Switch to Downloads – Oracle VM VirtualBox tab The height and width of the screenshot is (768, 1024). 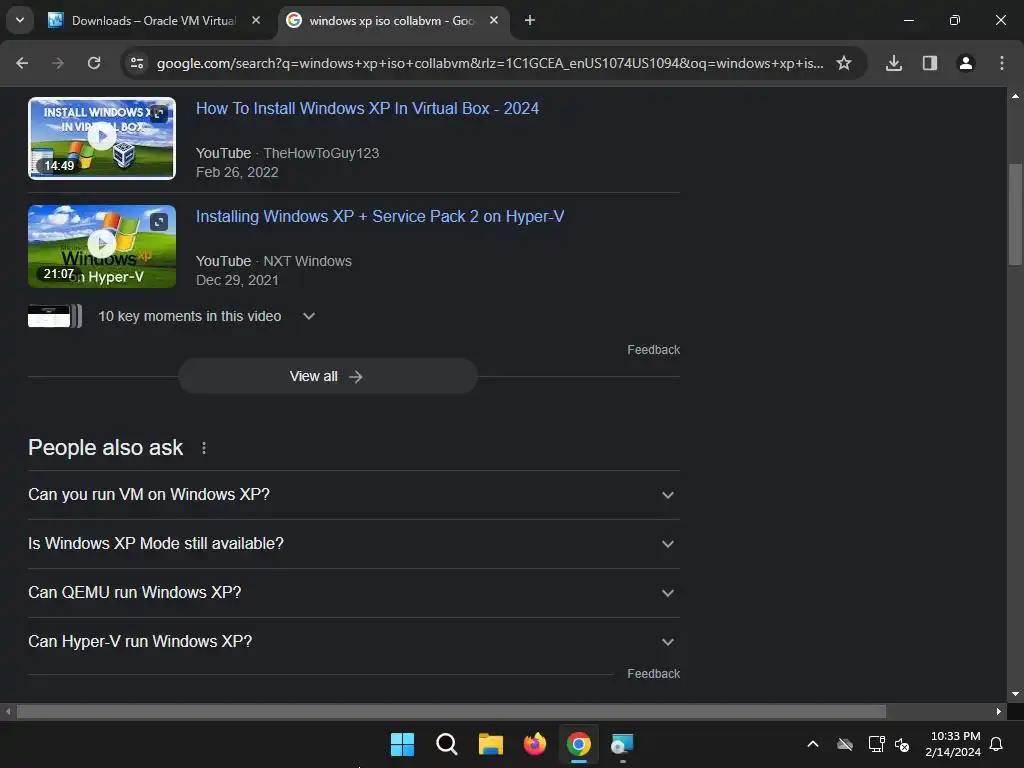(153, 21)
